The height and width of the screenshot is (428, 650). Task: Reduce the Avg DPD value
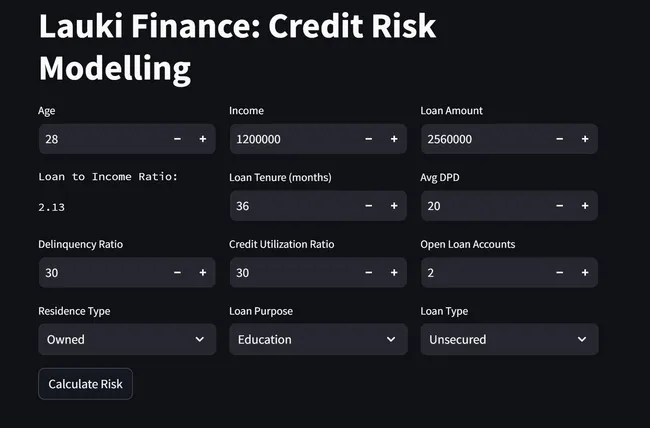point(559,206)
